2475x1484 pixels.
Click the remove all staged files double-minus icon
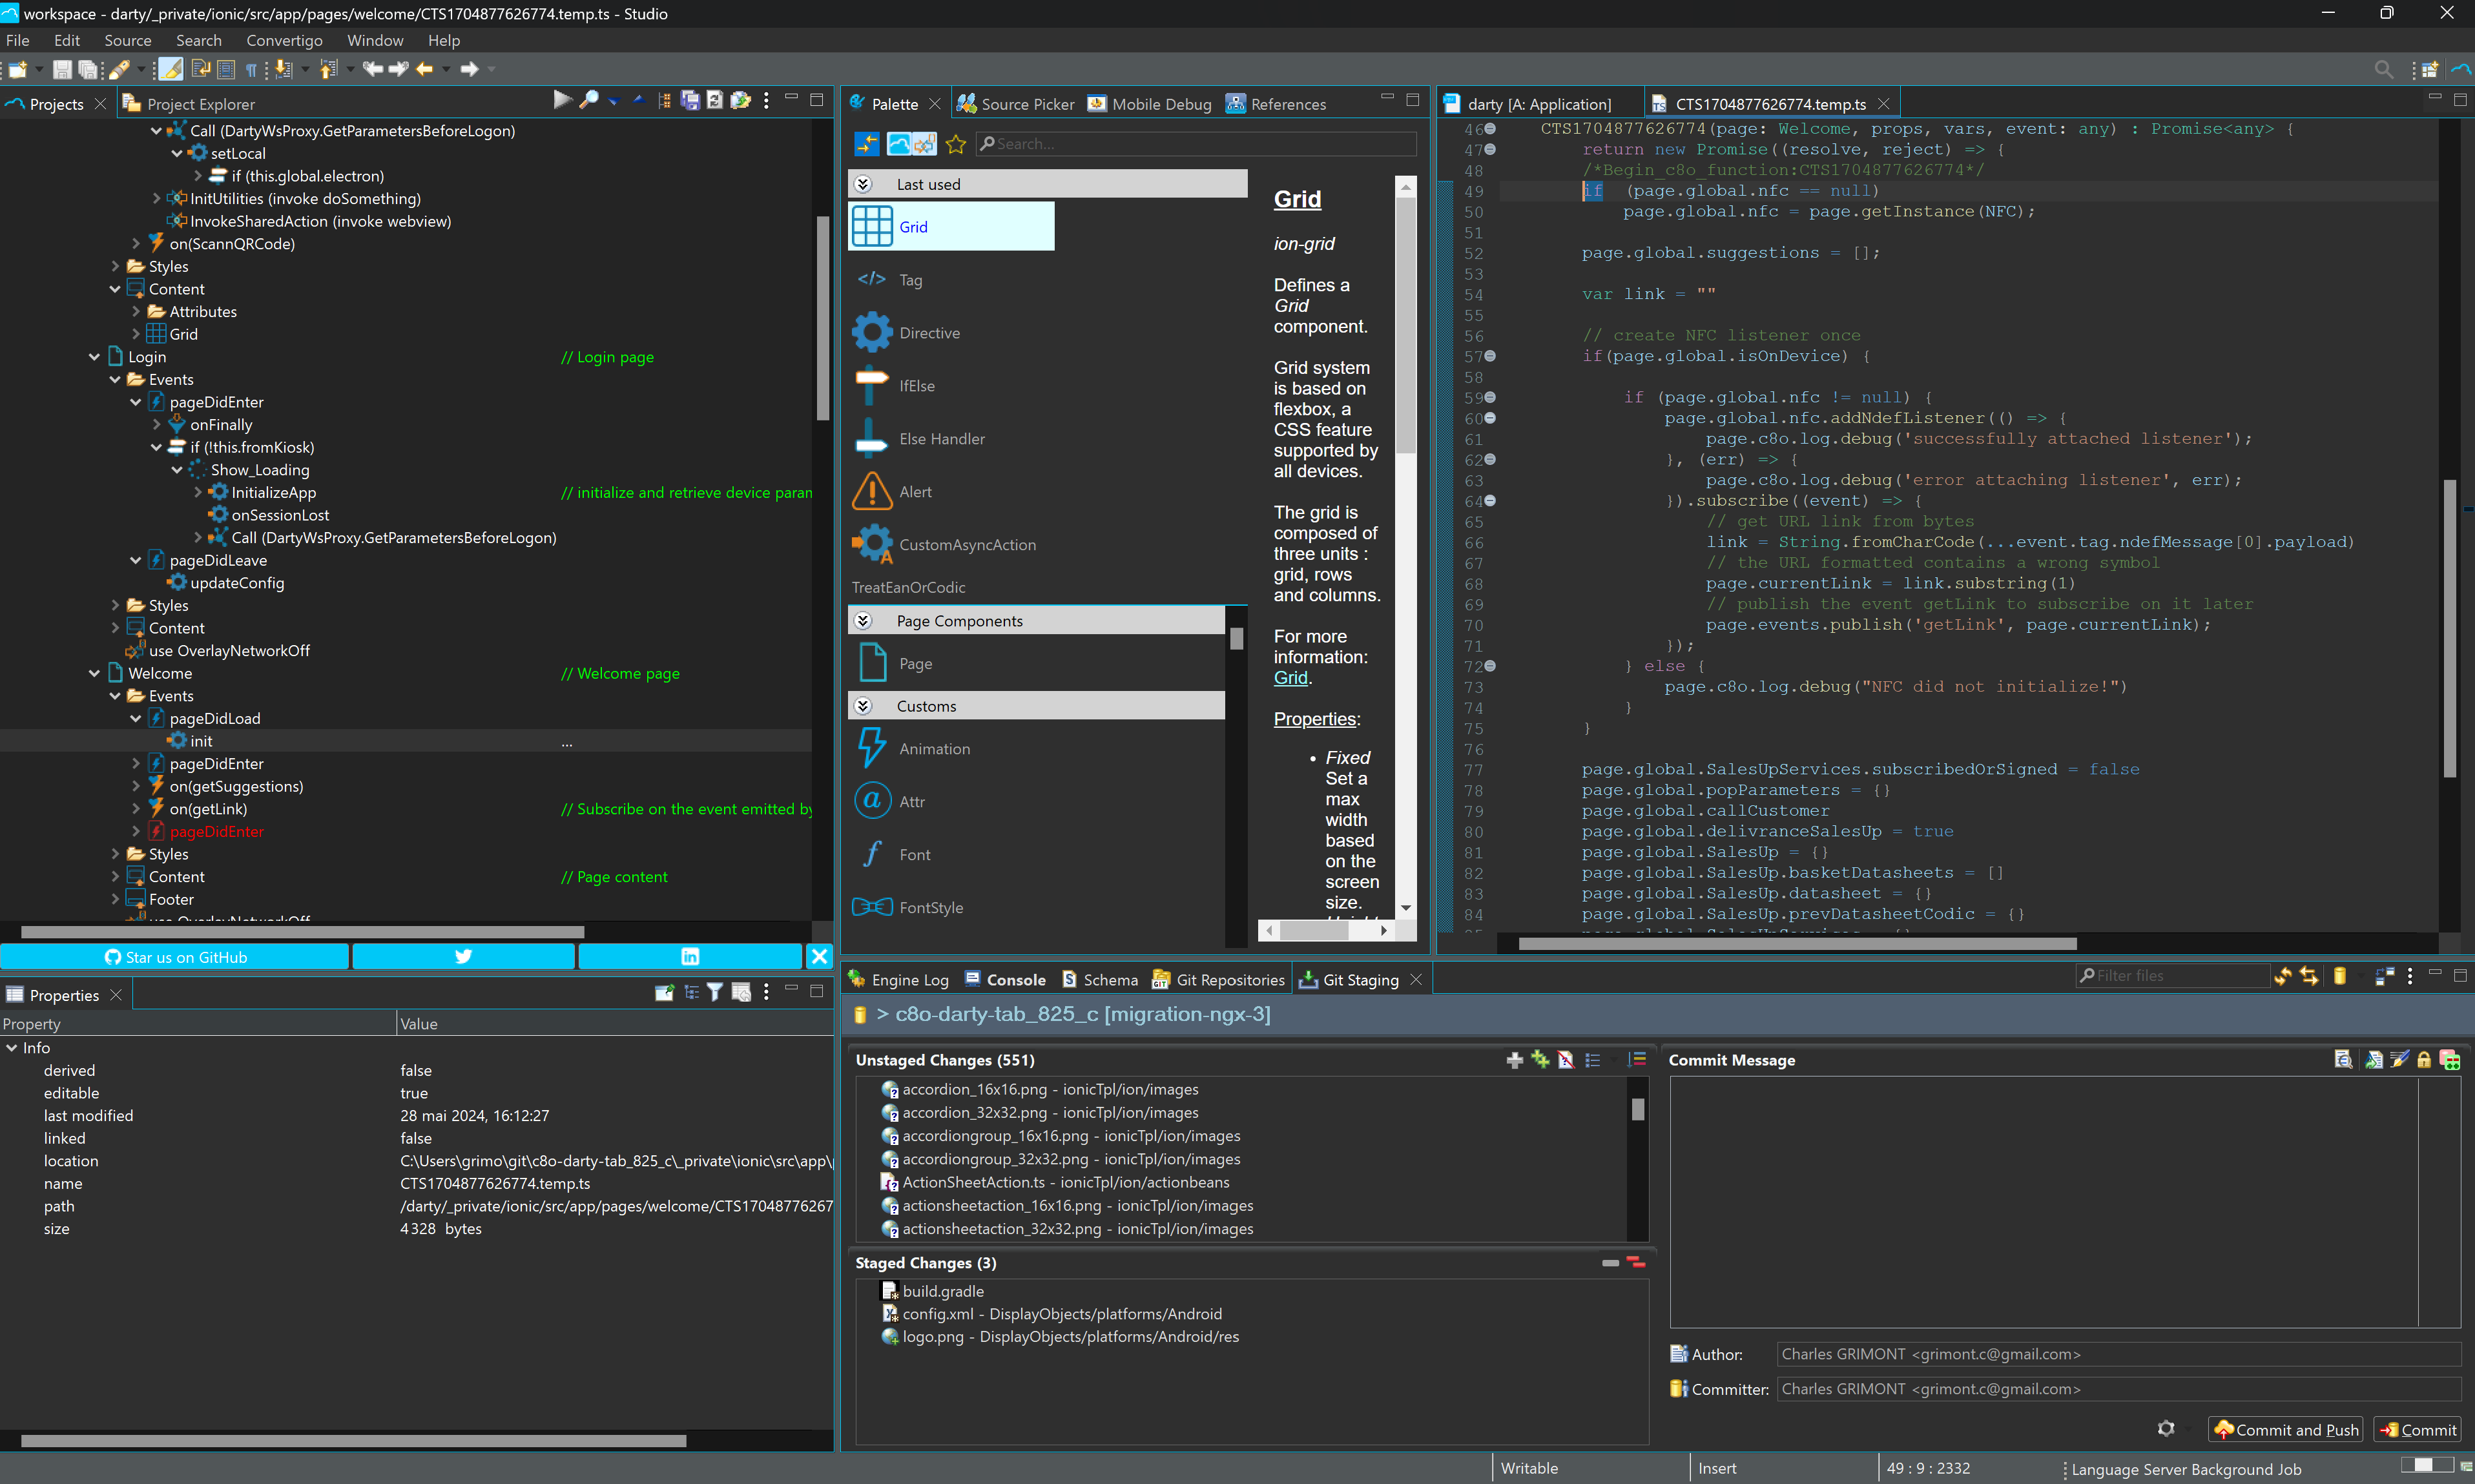1636,1263
